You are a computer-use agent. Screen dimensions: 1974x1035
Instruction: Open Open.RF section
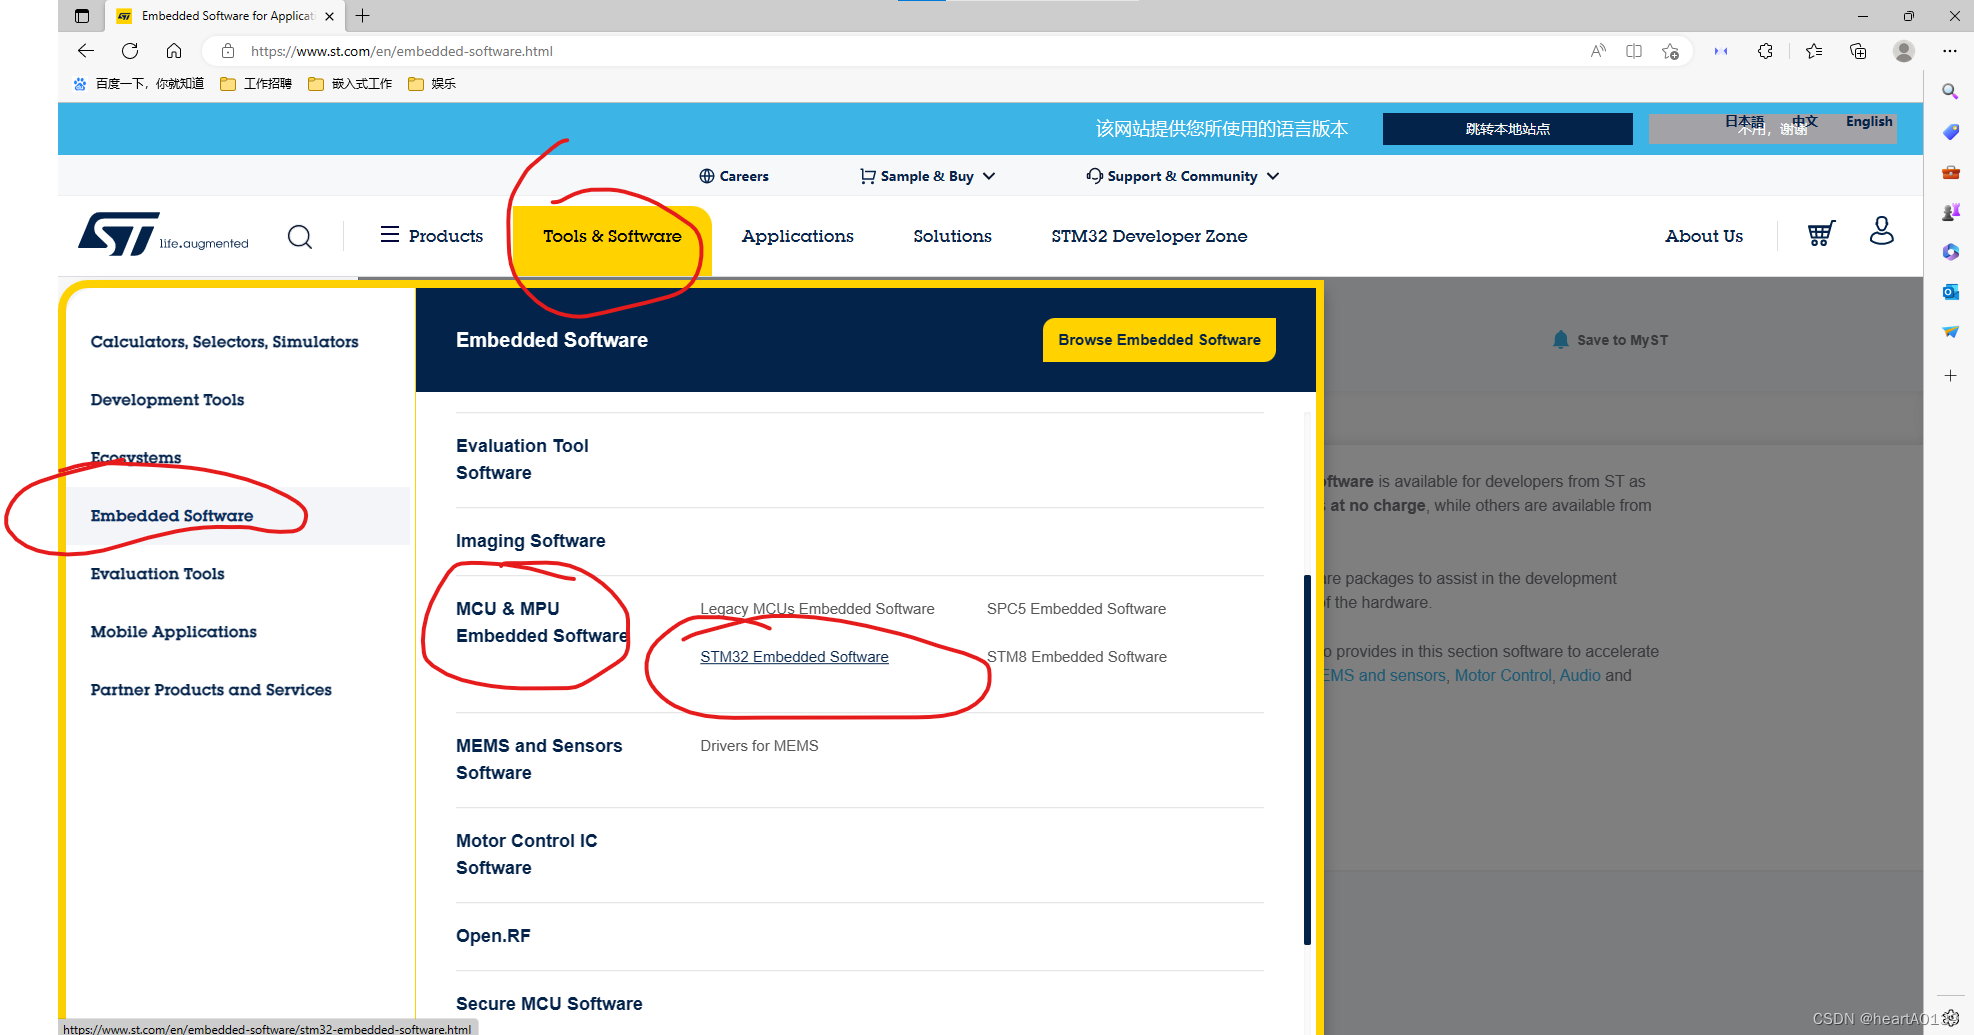tap(493, 936)
